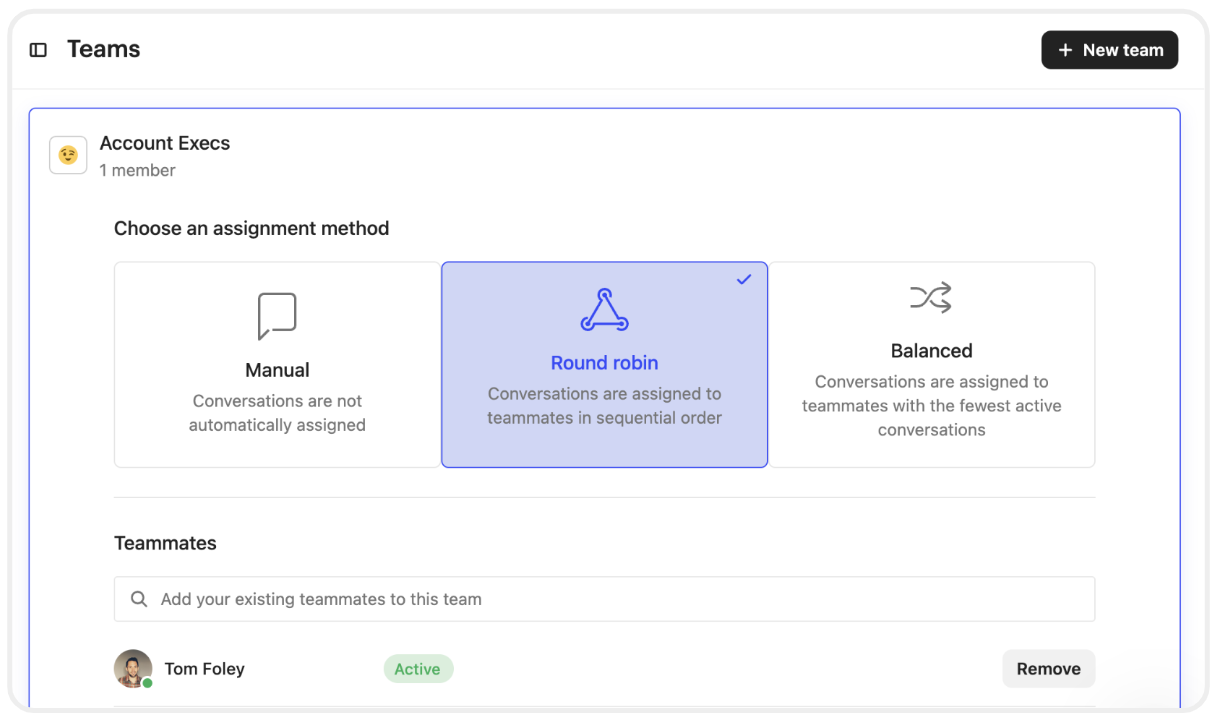Open Tom Foley's avatar photo

coord(133,669)
